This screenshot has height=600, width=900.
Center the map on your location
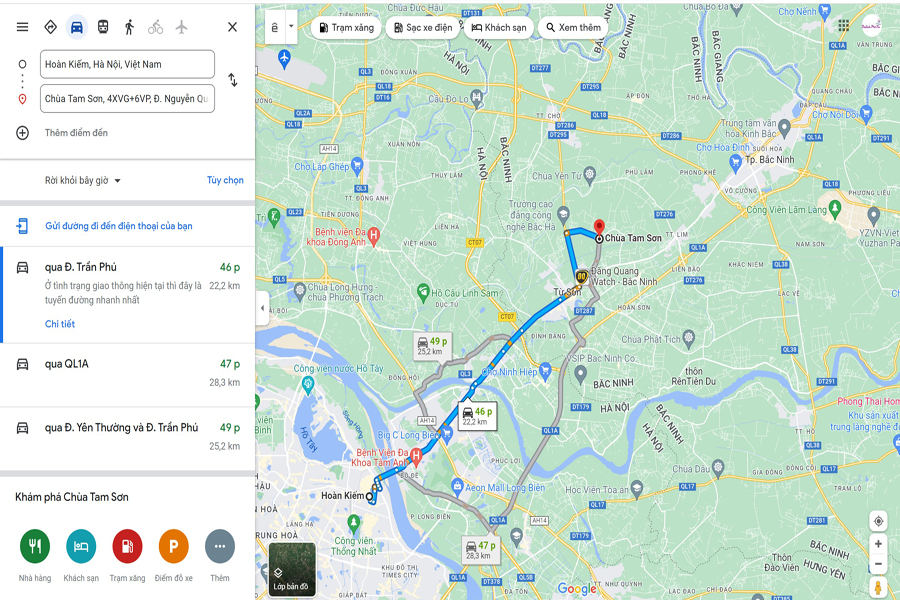[x=878, y=521]
